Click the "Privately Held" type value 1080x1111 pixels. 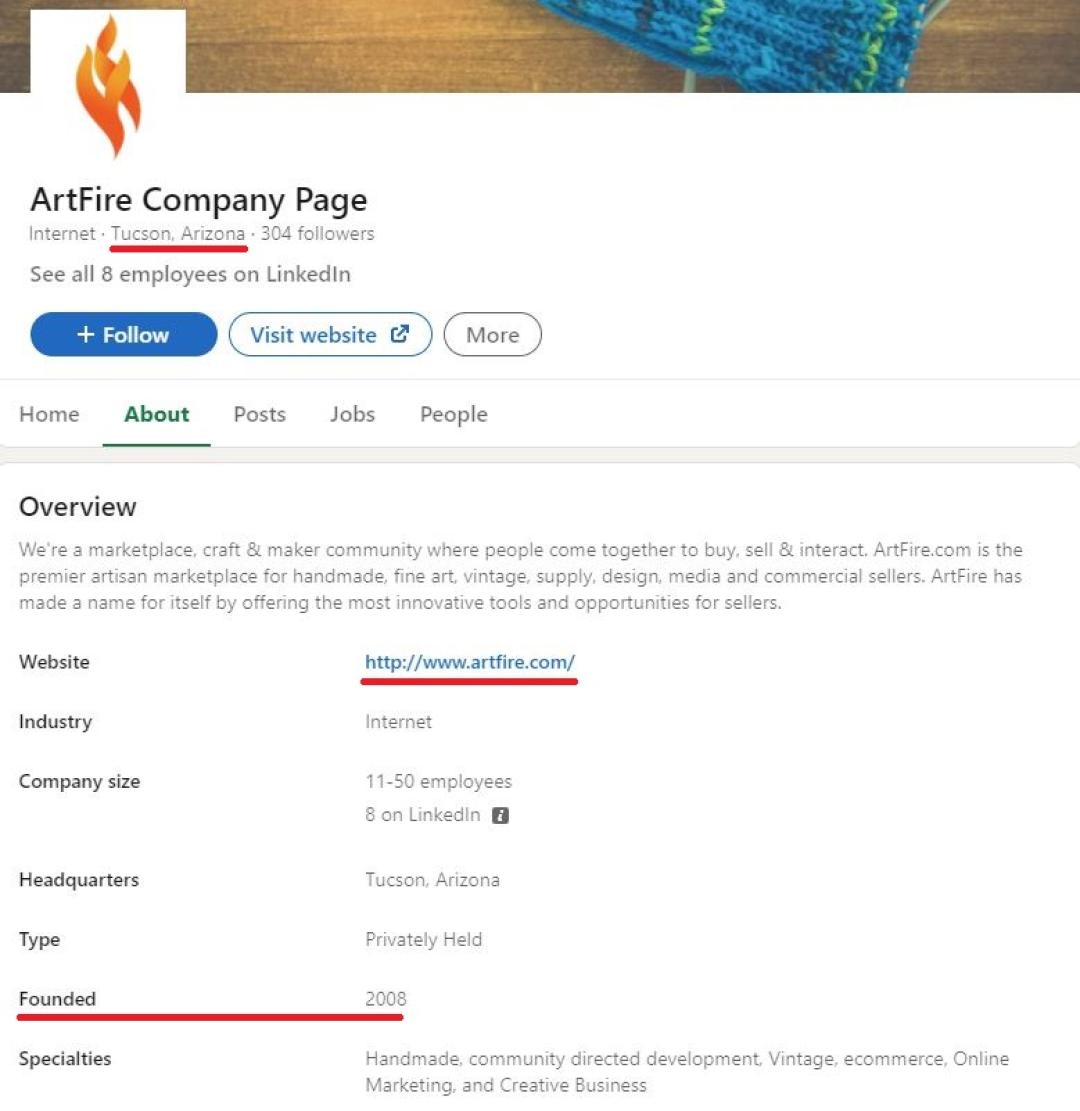click(423, 940)
